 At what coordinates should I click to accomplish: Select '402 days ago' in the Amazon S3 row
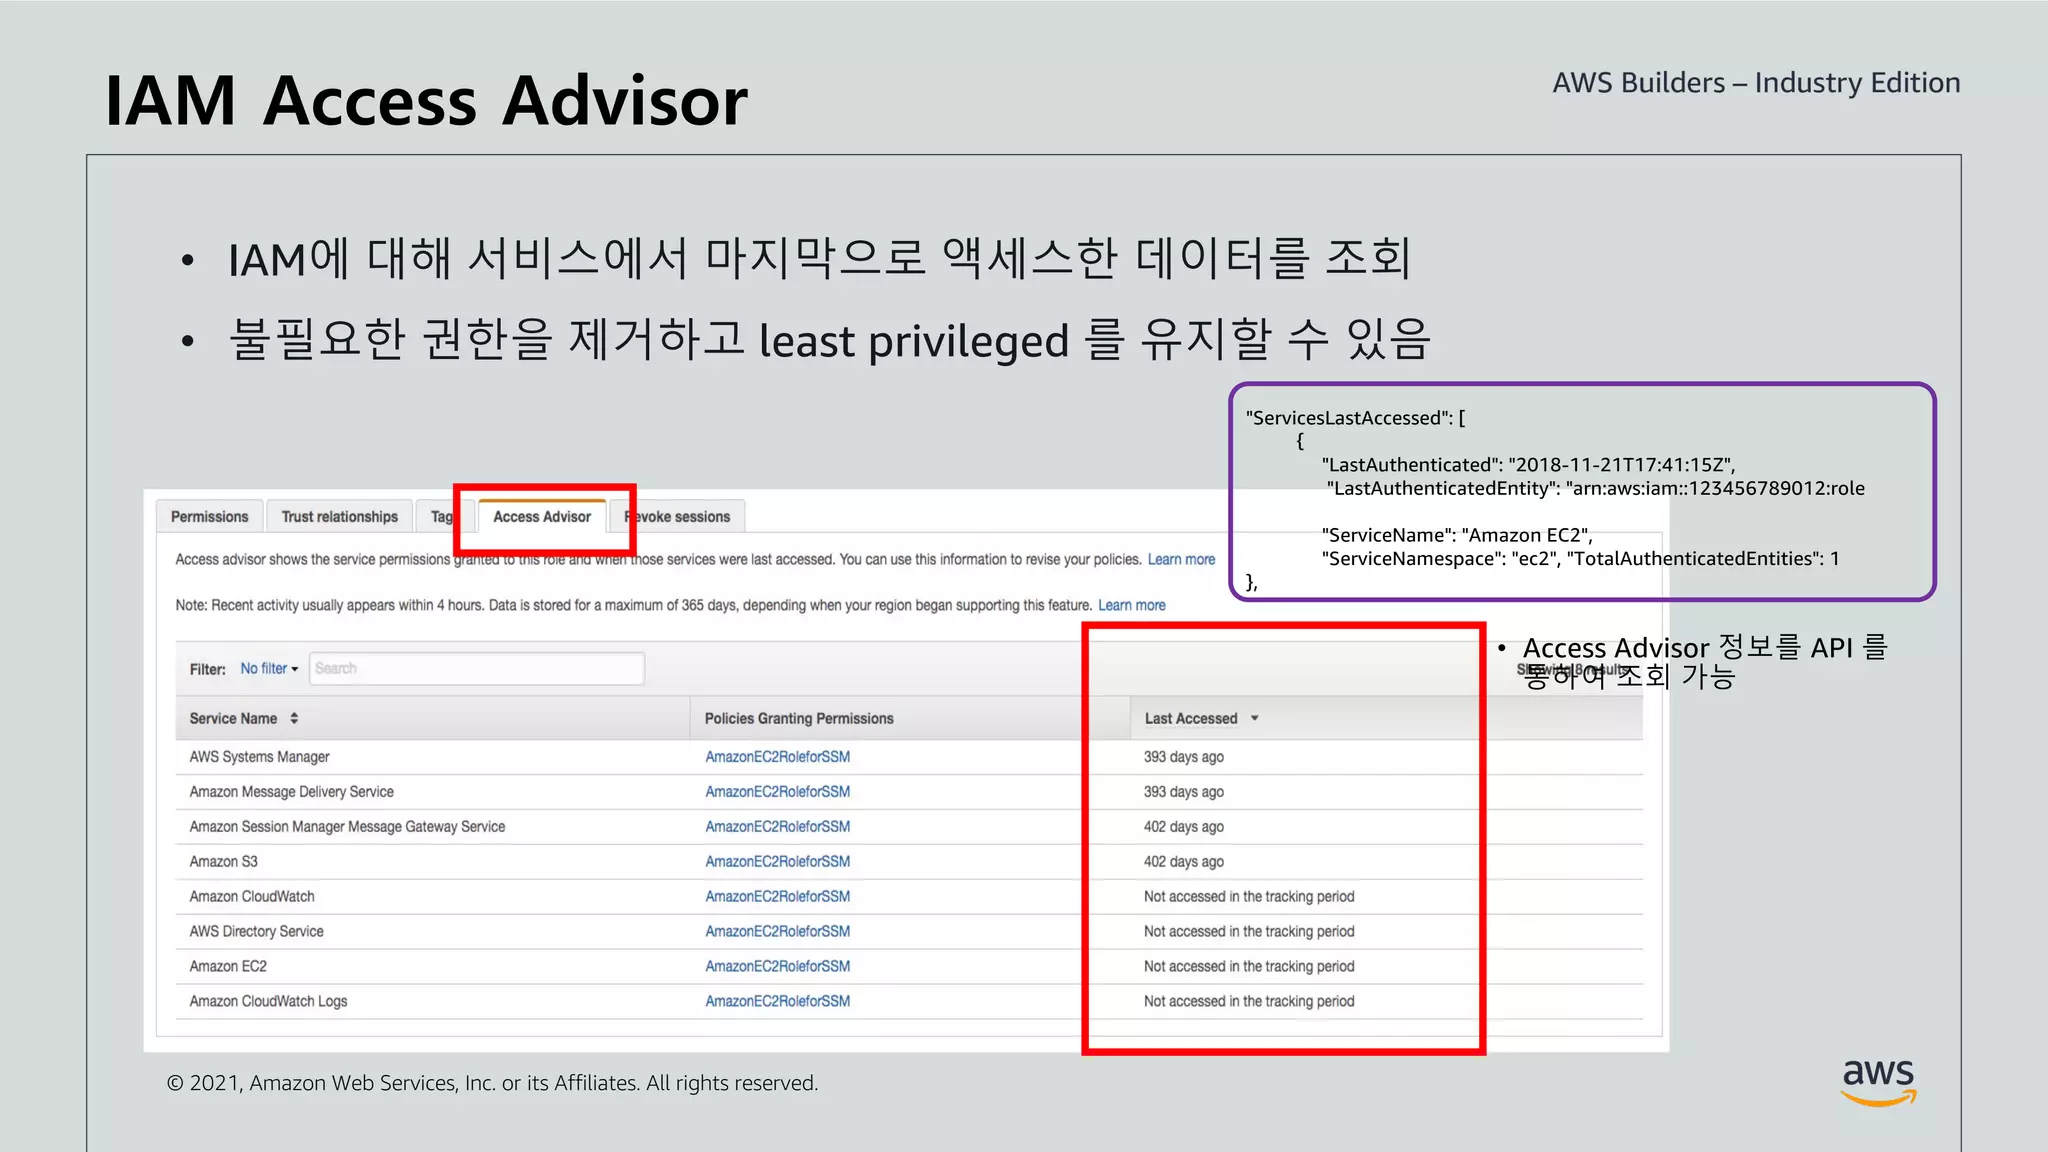(1184, 862)
